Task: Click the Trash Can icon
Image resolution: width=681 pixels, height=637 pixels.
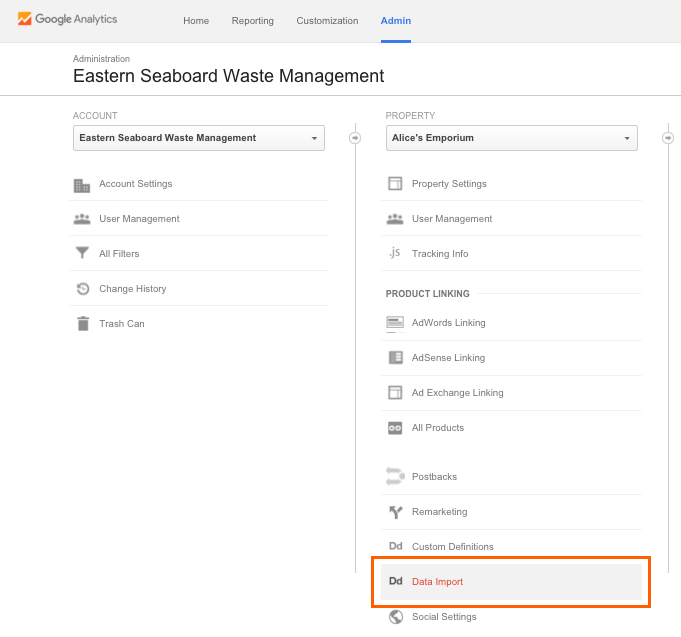Action: tap(83, 323)
